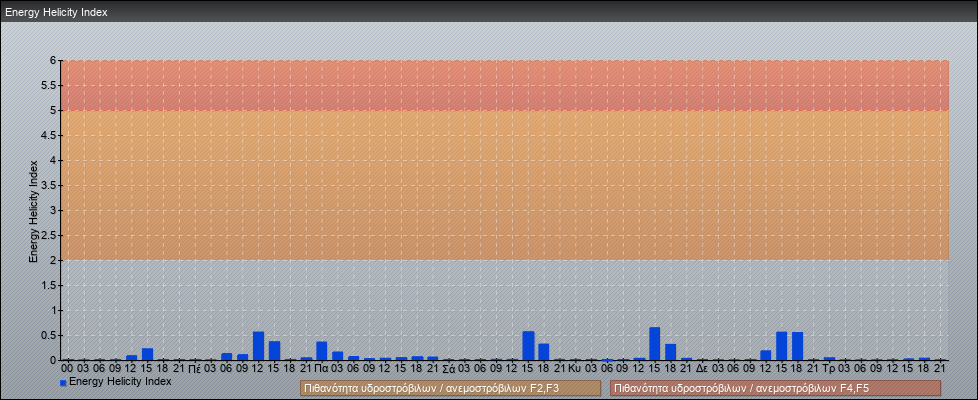The image size is (978, 400).
Task: Click the y-axis value 3.5
Action: [x=49, y=185]
